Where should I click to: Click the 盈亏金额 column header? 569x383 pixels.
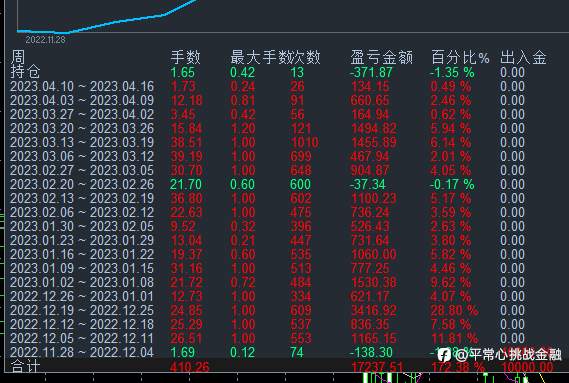382,57
